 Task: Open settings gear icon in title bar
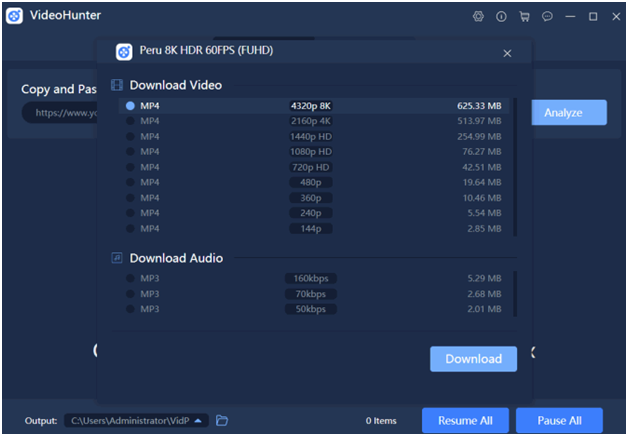pos(478,16)
